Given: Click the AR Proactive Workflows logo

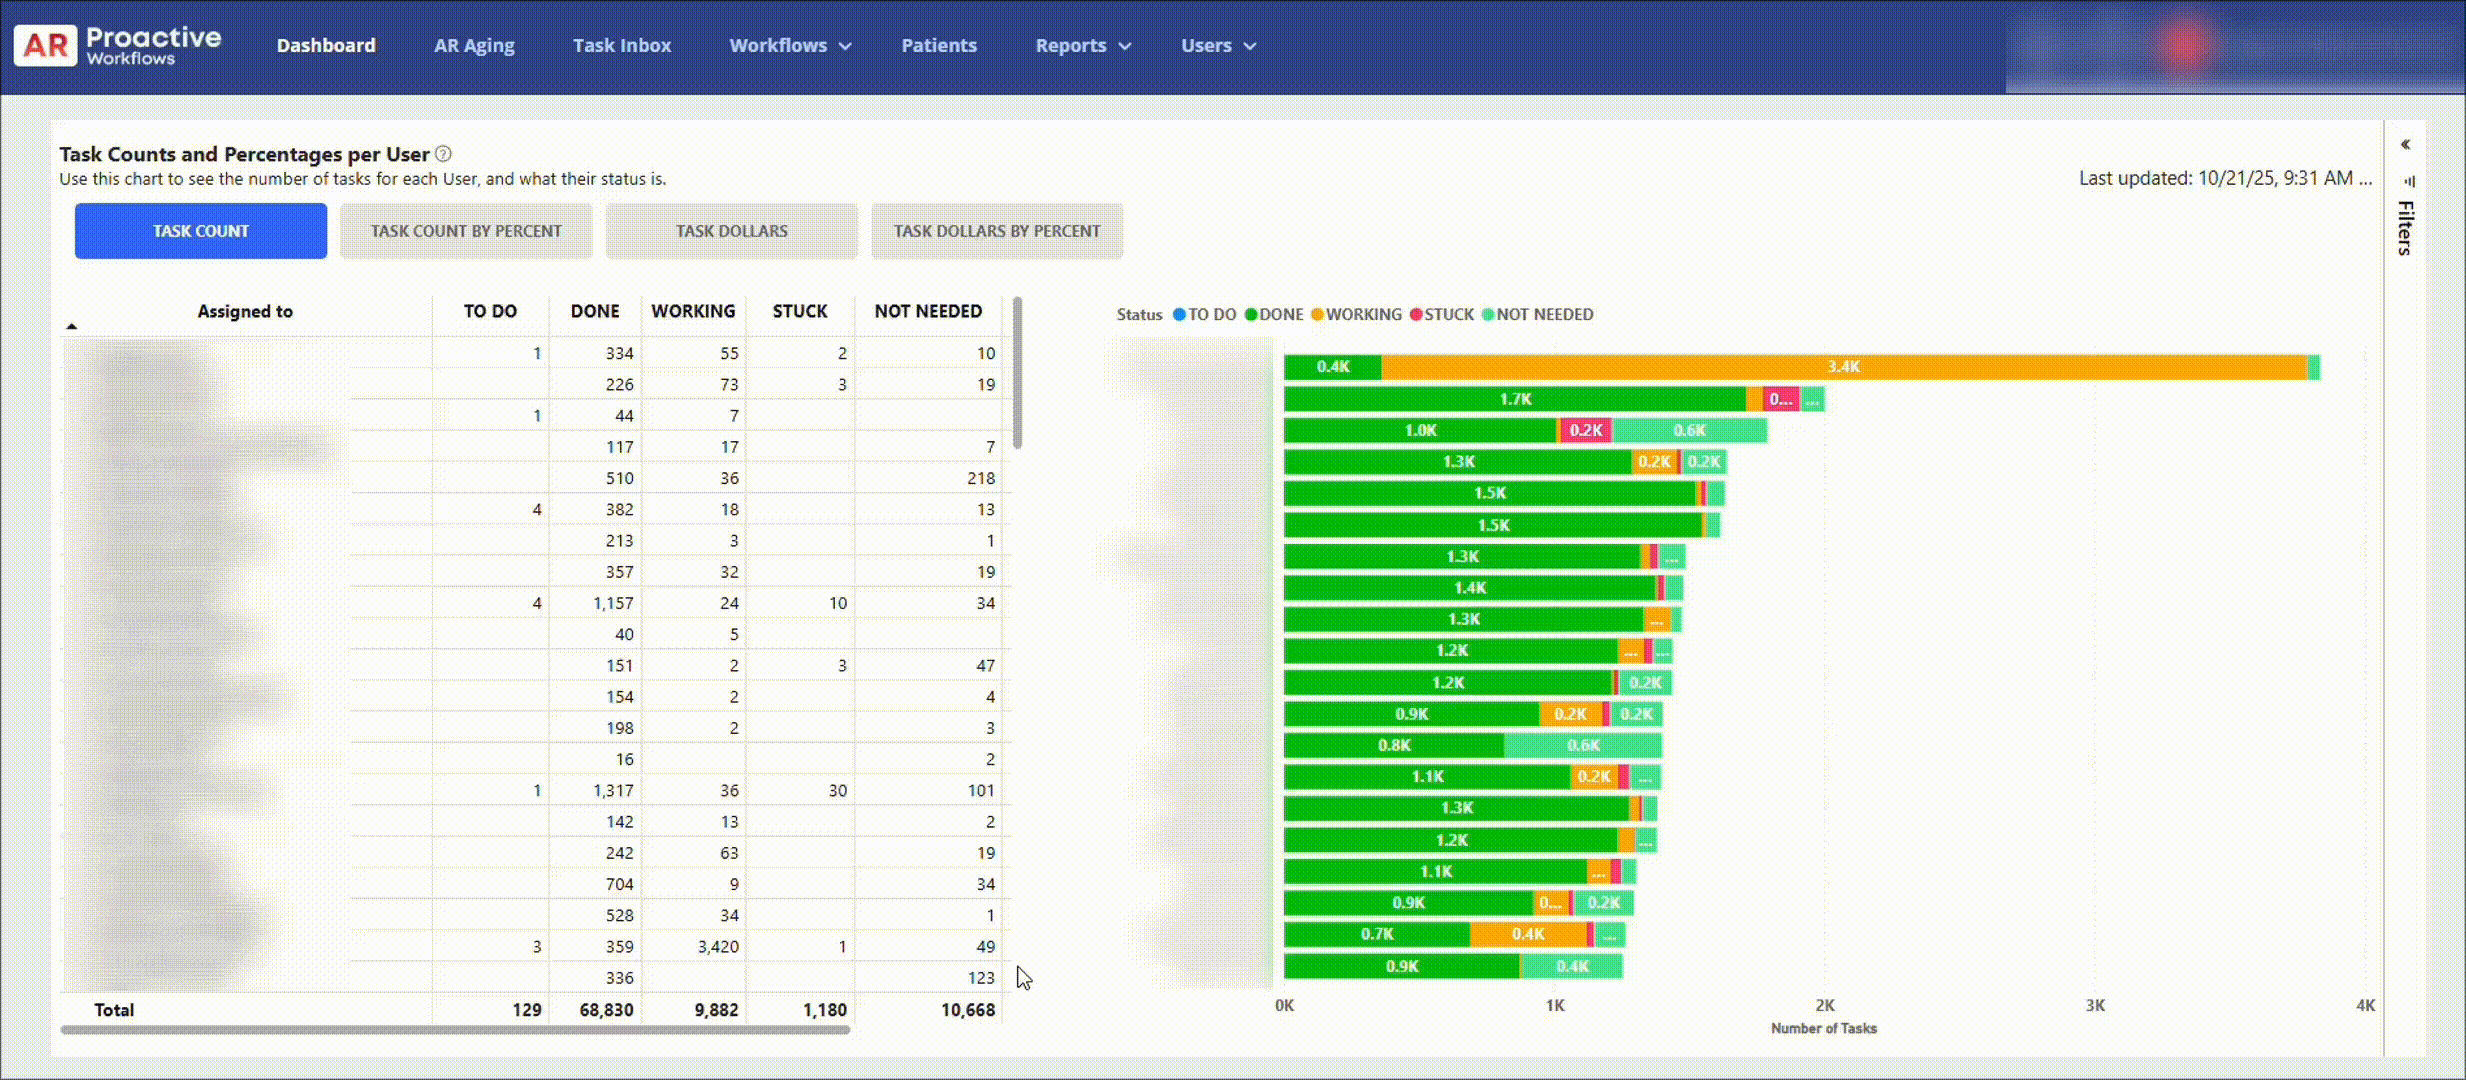Looking at the screenshot, I should coord(117,46).
